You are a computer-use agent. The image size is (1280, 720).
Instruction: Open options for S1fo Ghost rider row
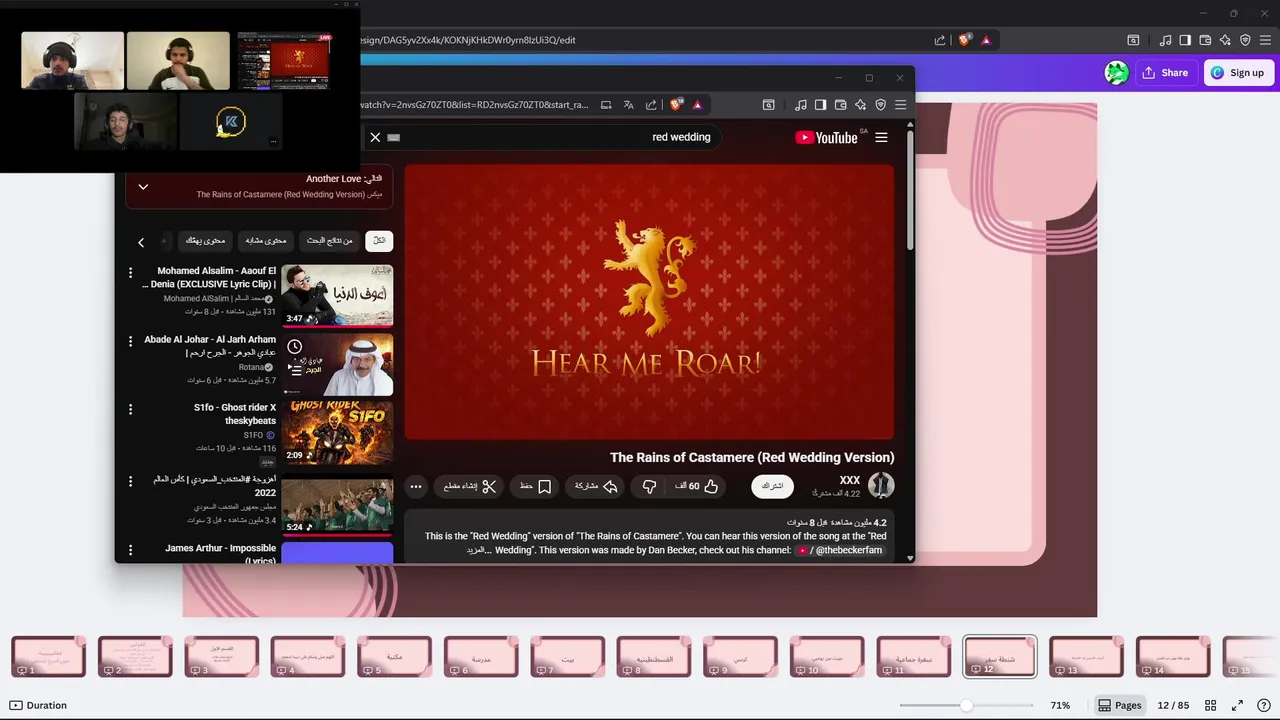130,409
